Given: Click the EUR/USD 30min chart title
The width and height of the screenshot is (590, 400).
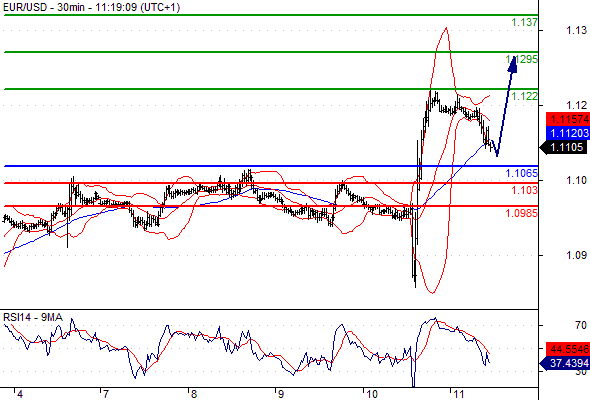Looking at the screenshot, I should (x=91, y=7).
